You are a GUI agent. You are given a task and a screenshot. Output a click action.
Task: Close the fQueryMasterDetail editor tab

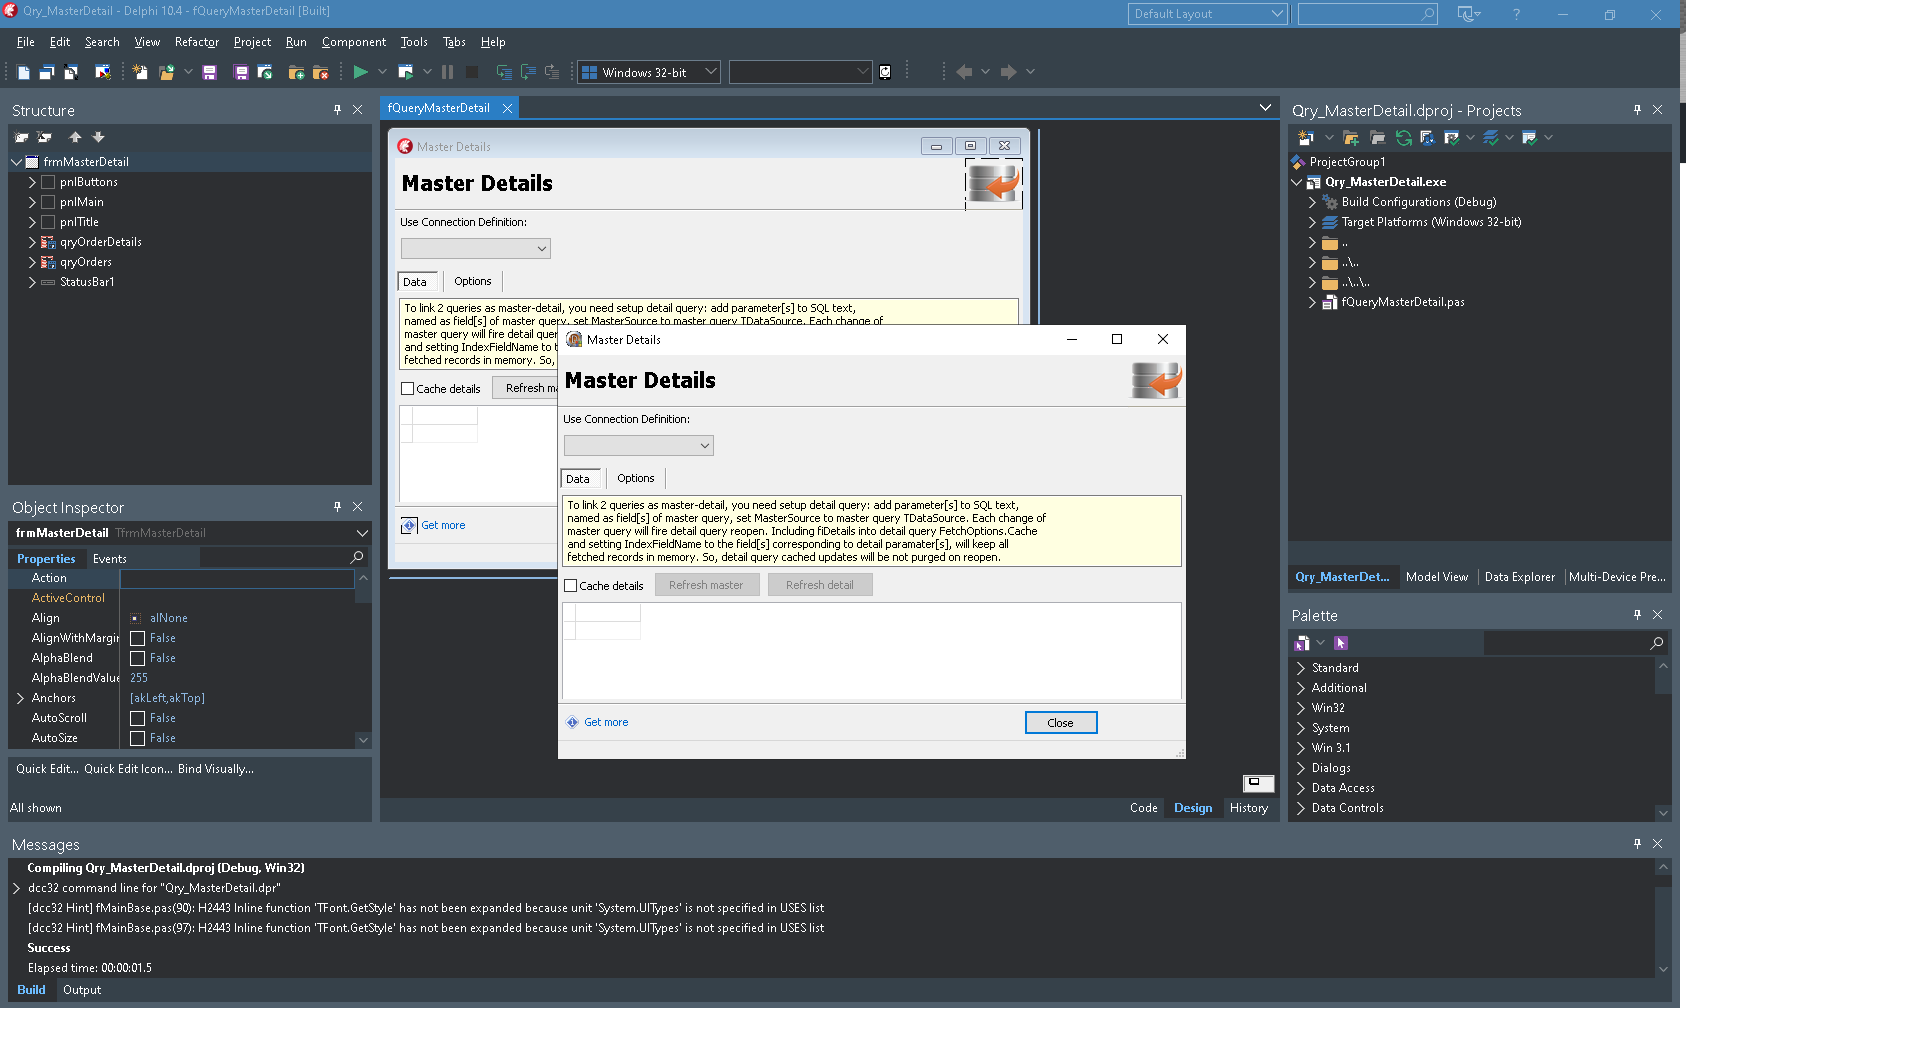tap(507, 108)
